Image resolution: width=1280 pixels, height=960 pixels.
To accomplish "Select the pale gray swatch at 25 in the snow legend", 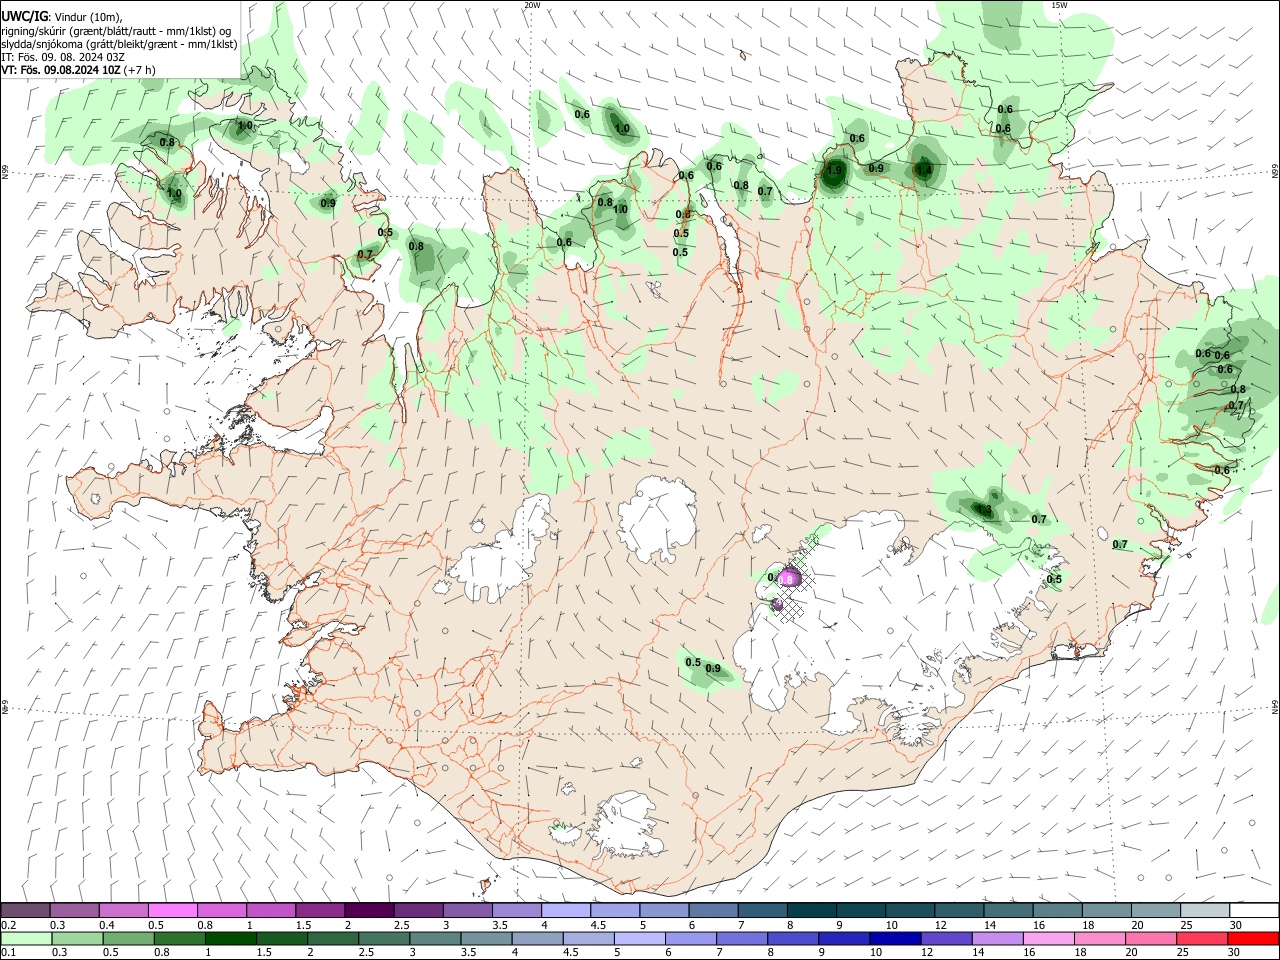I will 1205,910.
